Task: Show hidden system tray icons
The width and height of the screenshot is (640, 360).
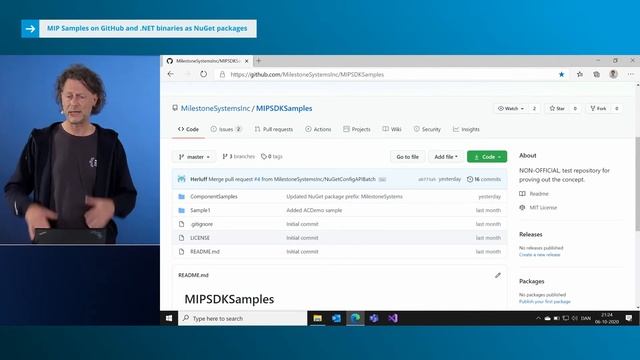Action: pos(538,318)
